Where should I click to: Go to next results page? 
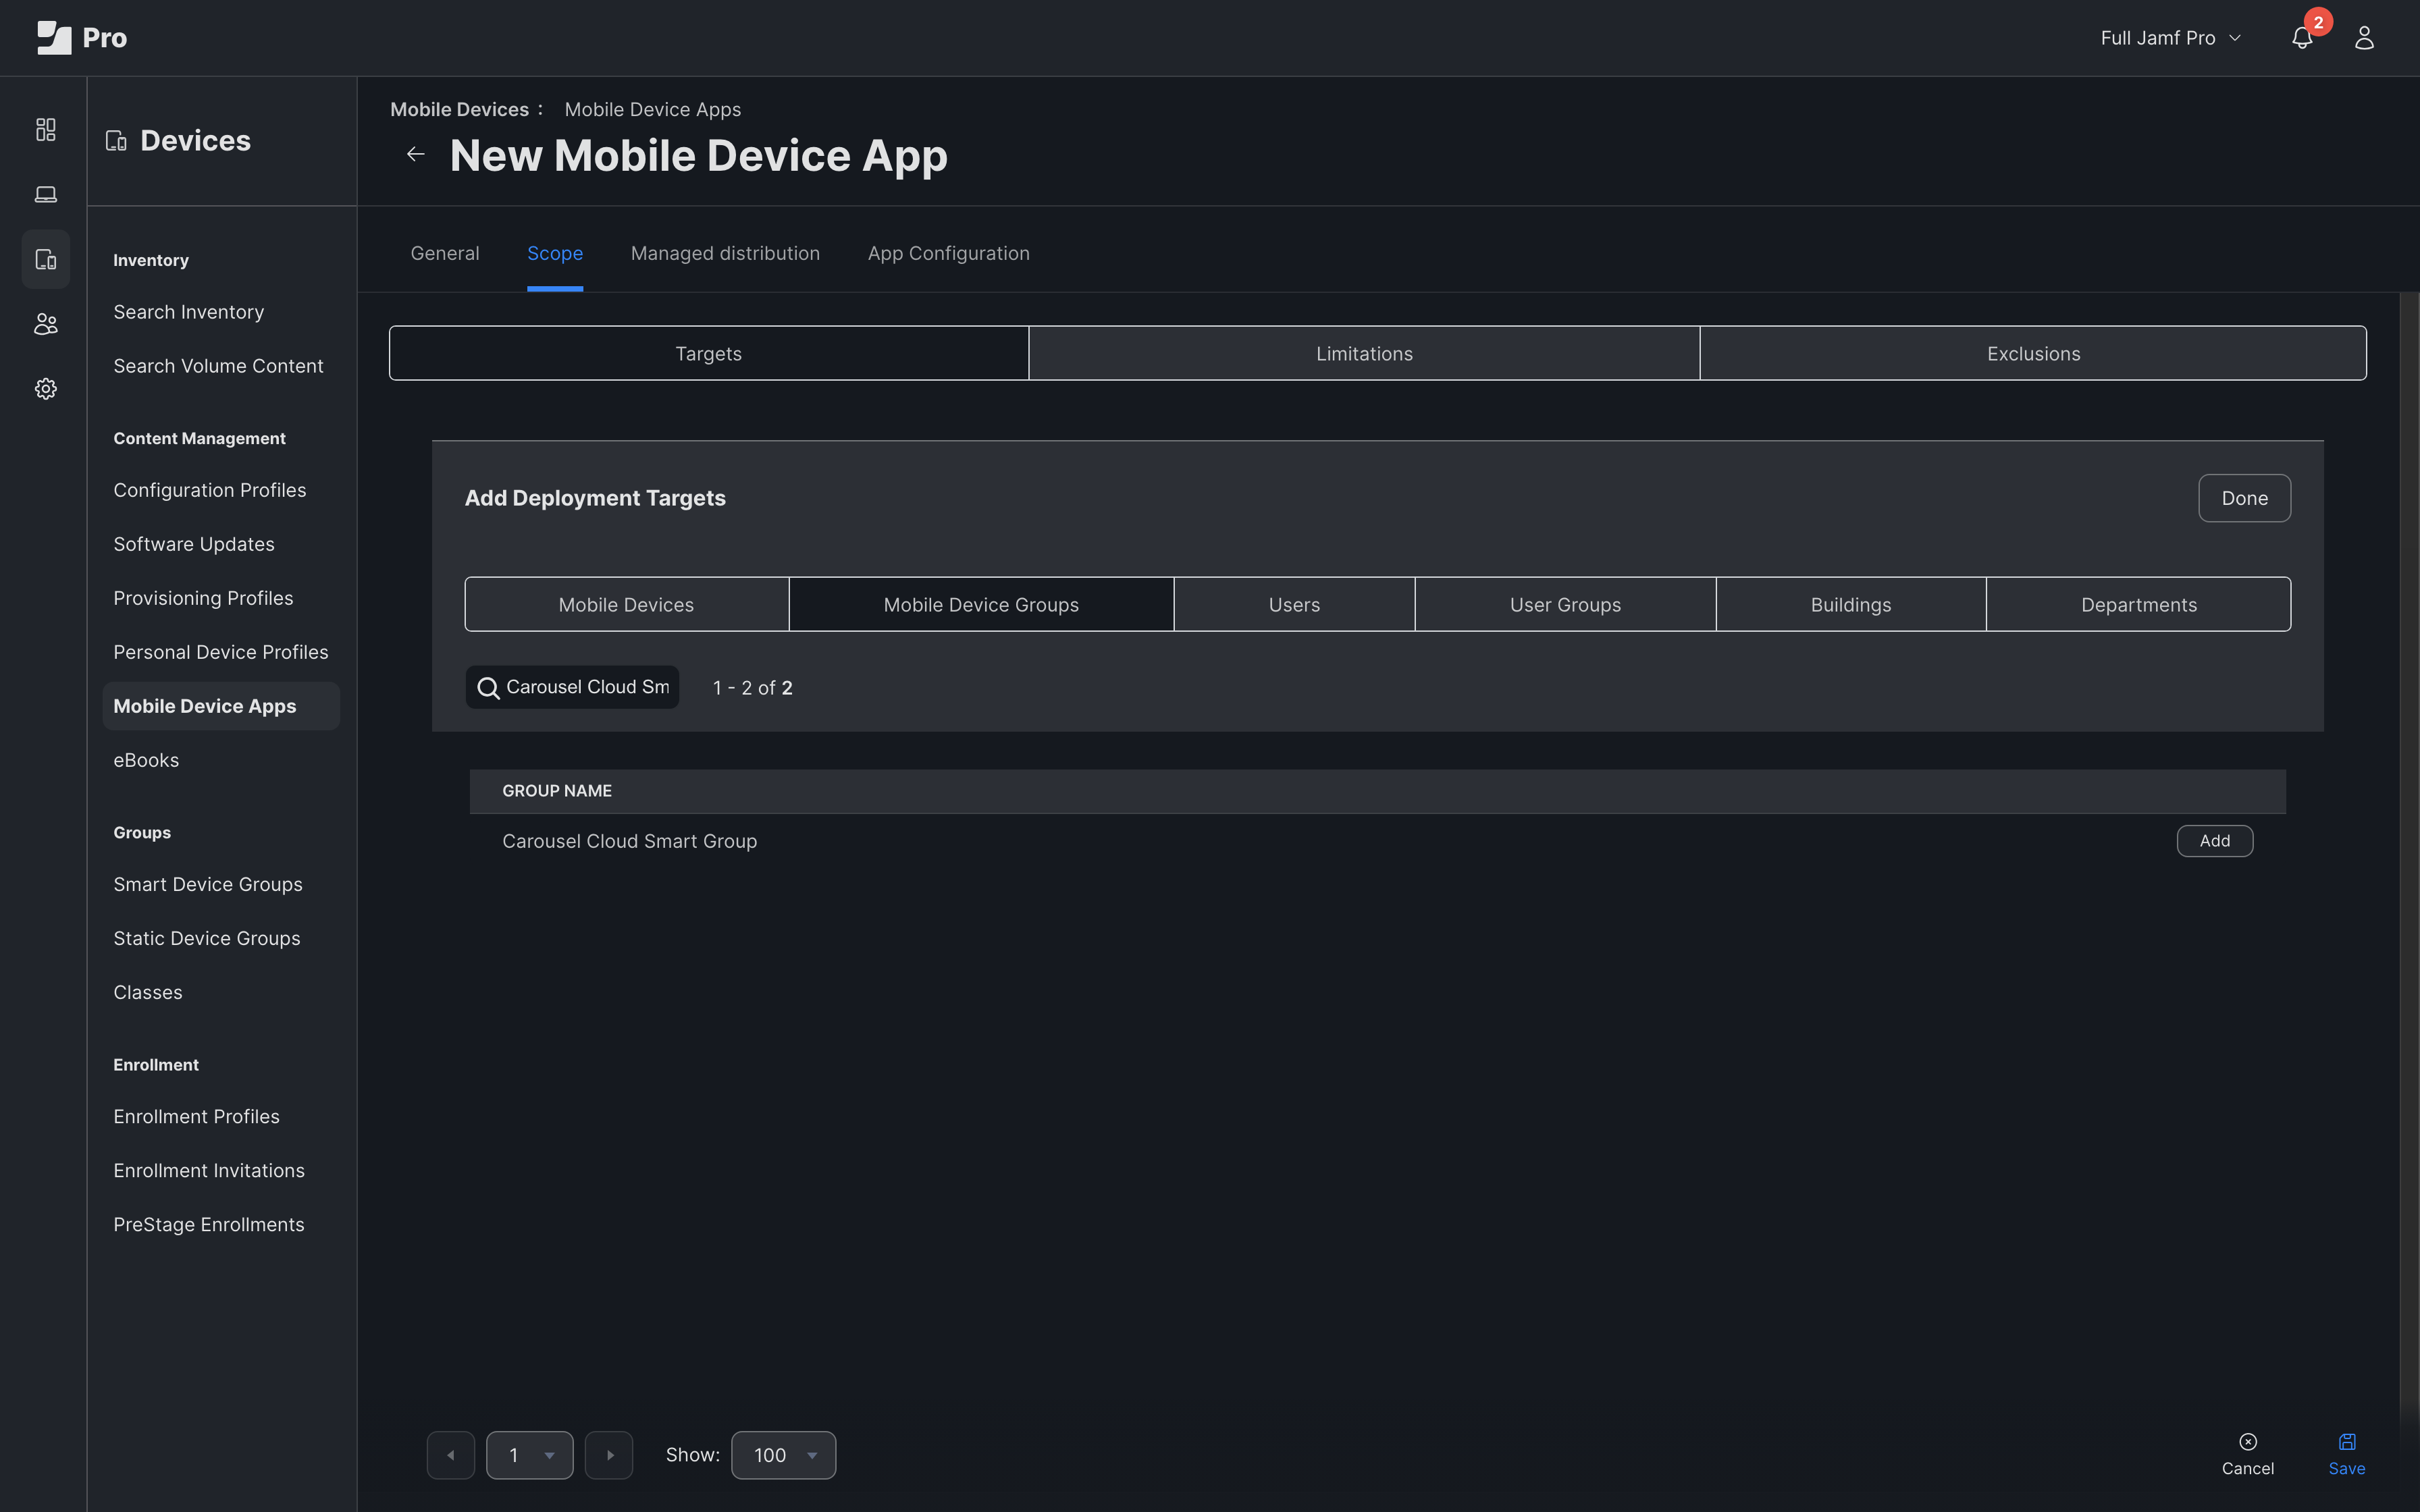click(609, 1455)
